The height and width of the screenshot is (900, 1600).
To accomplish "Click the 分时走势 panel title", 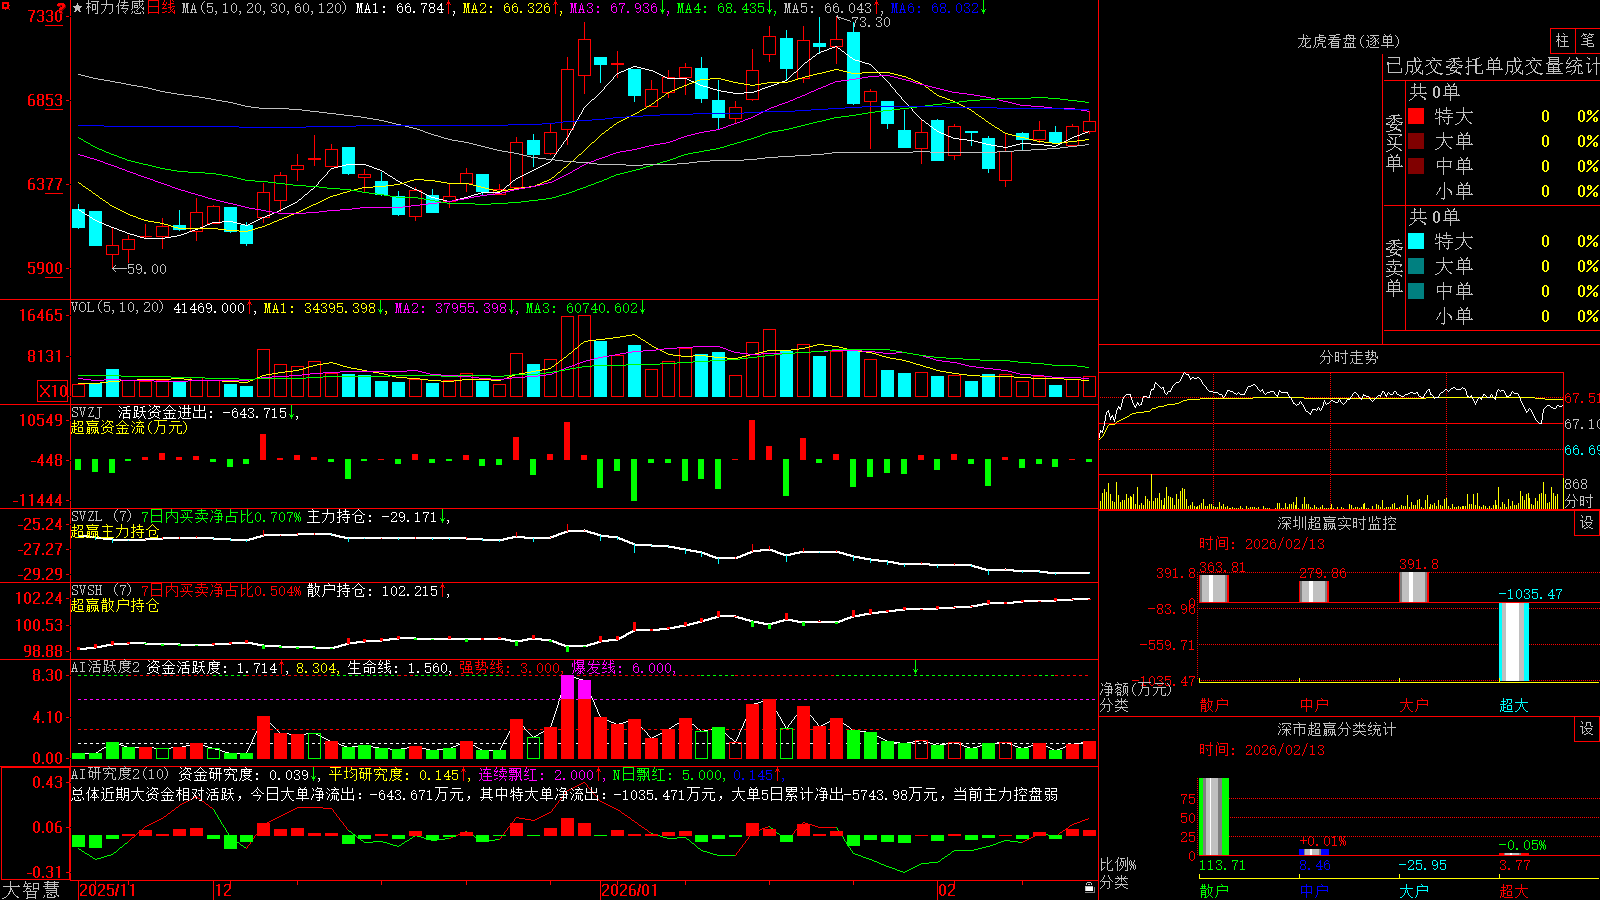I will tap(1349, 357).
